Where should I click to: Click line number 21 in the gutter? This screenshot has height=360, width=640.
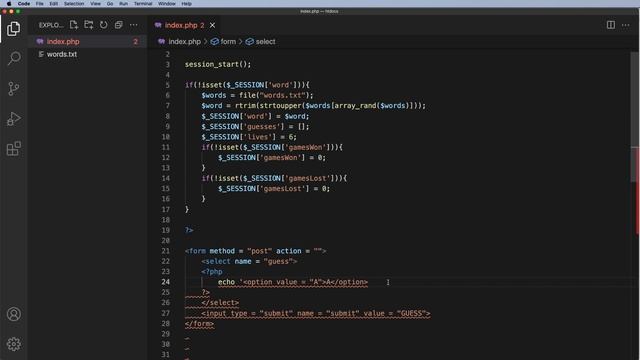pyautogui.click(x=165, y=251)
